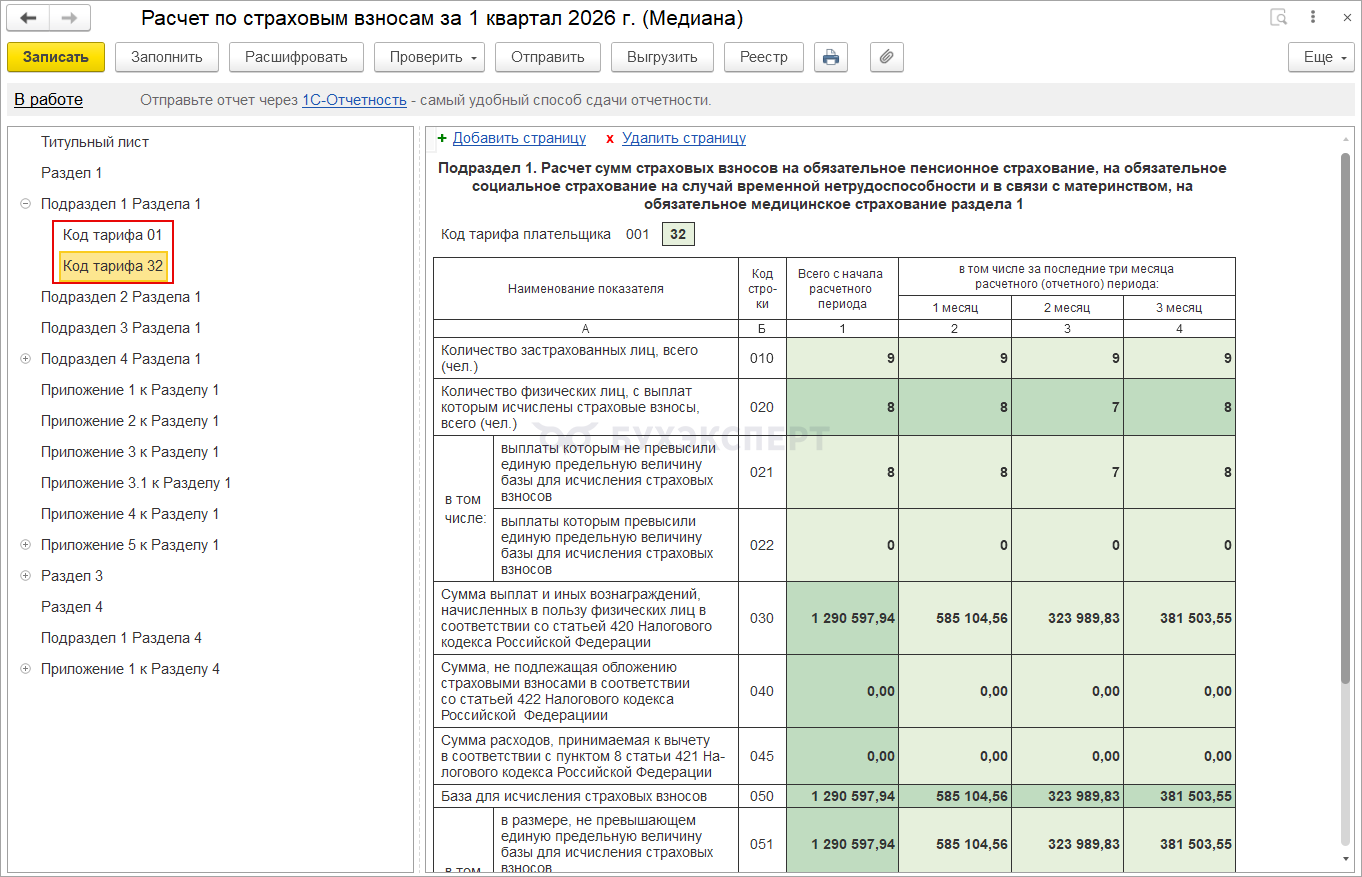This screenshot has height=877, width=1362.
Task: Open the Еще dropdown menu
Action: point(1320,57)
